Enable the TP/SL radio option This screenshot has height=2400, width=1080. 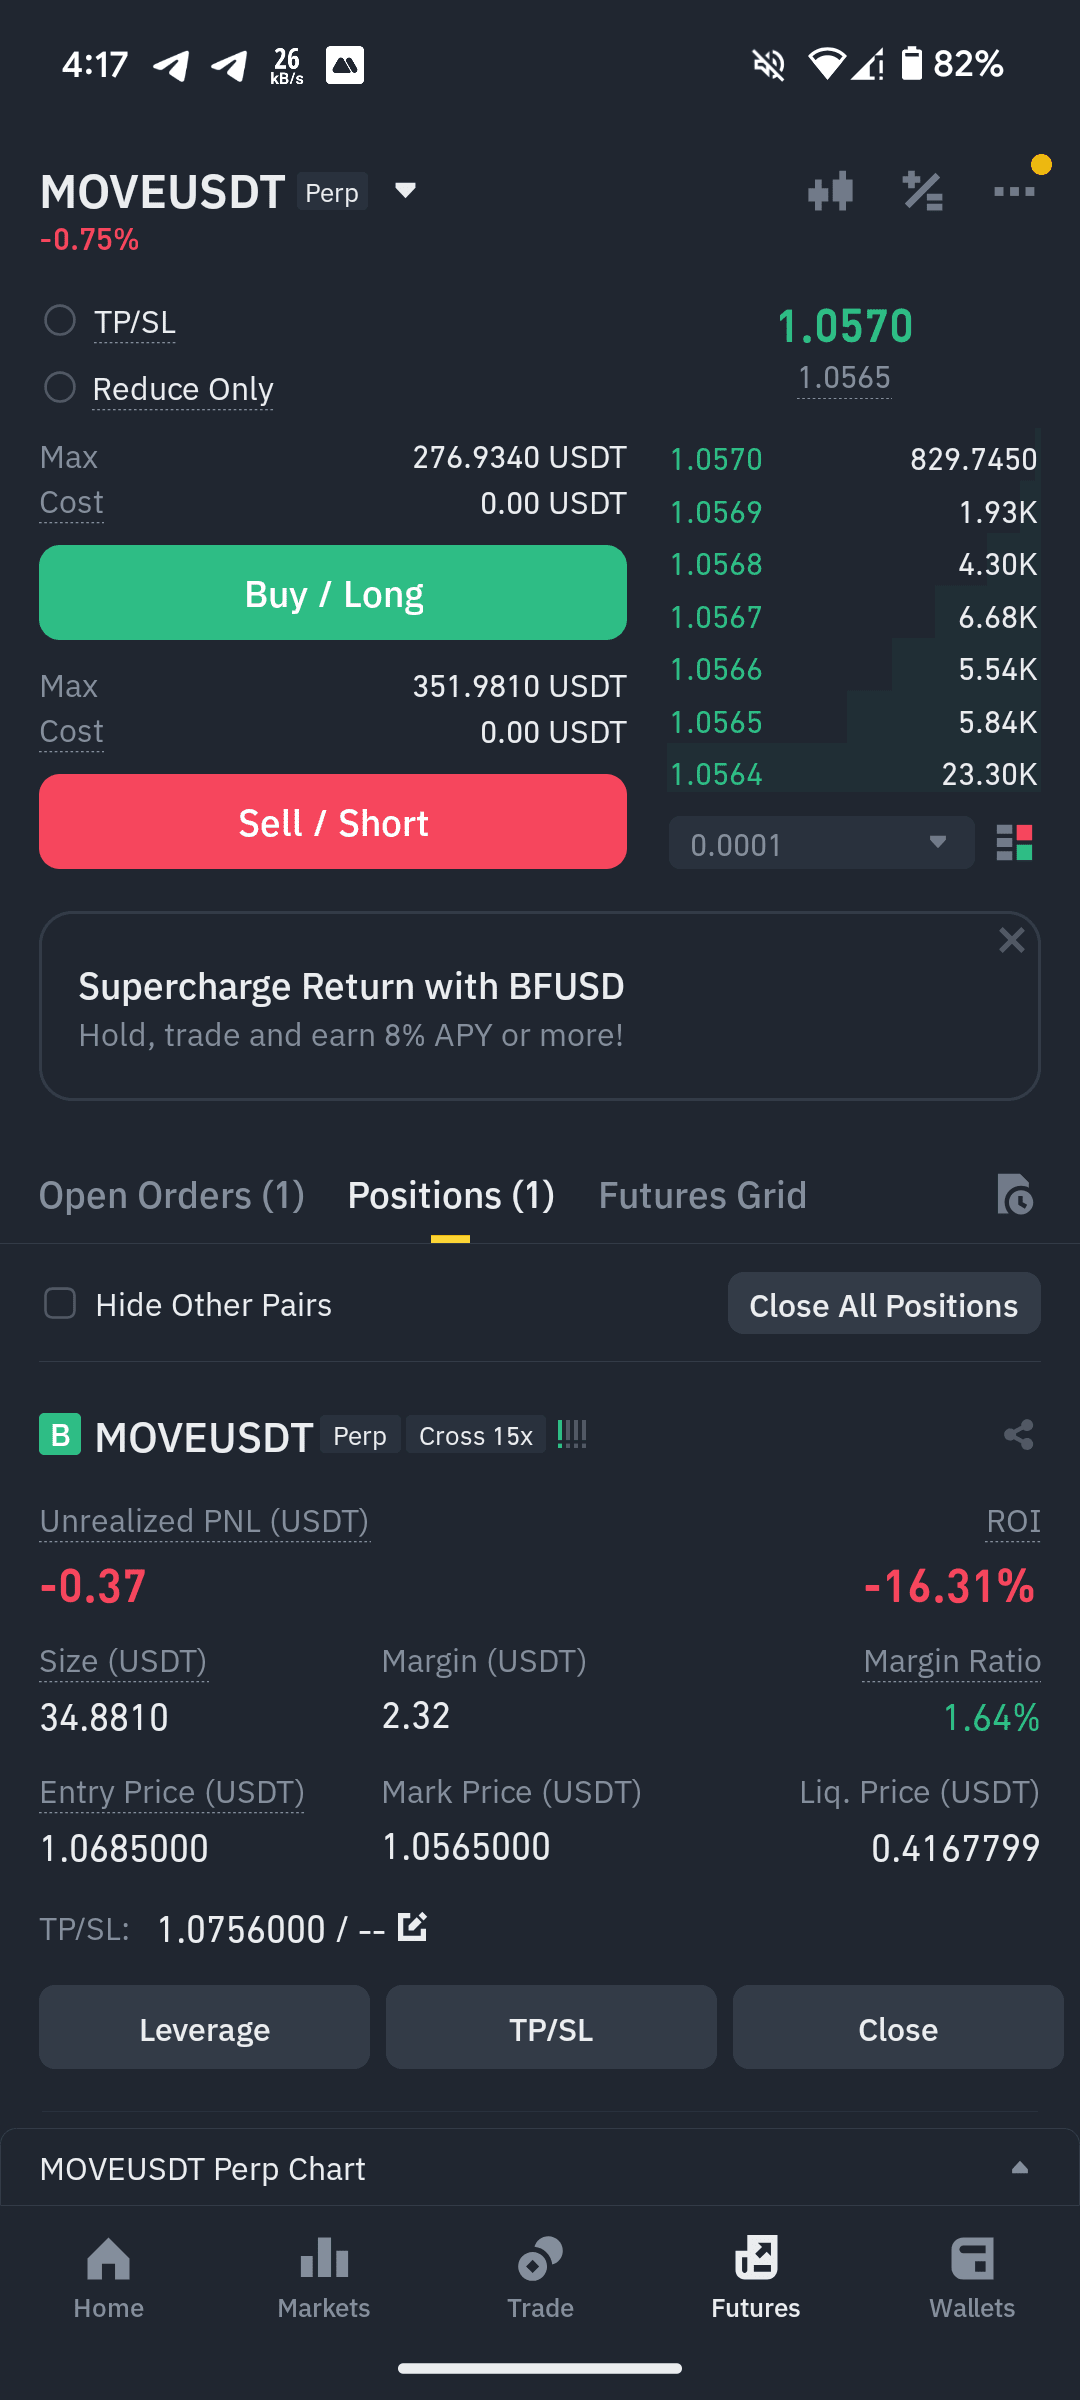coord(60,321)
